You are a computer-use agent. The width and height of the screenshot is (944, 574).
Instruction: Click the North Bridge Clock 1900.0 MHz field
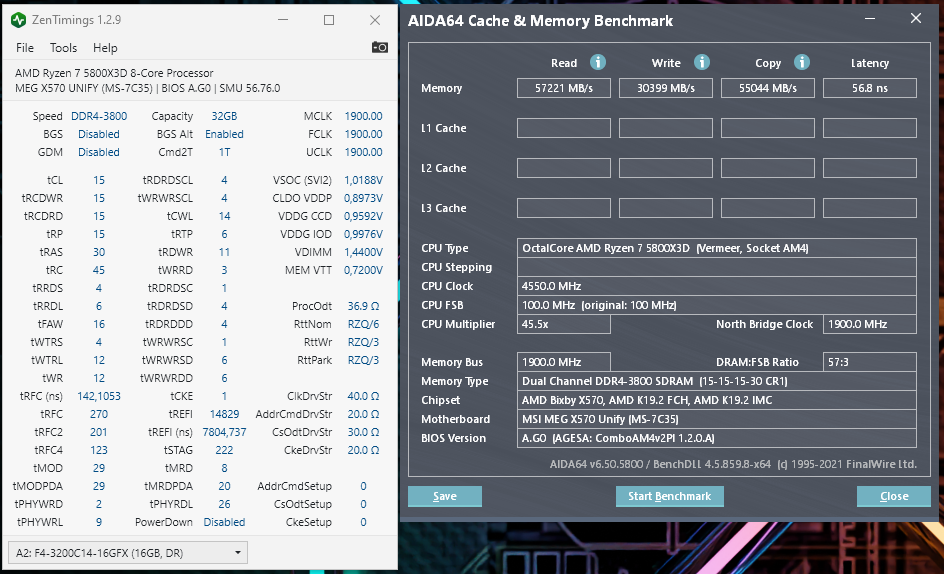coord(870,324)
